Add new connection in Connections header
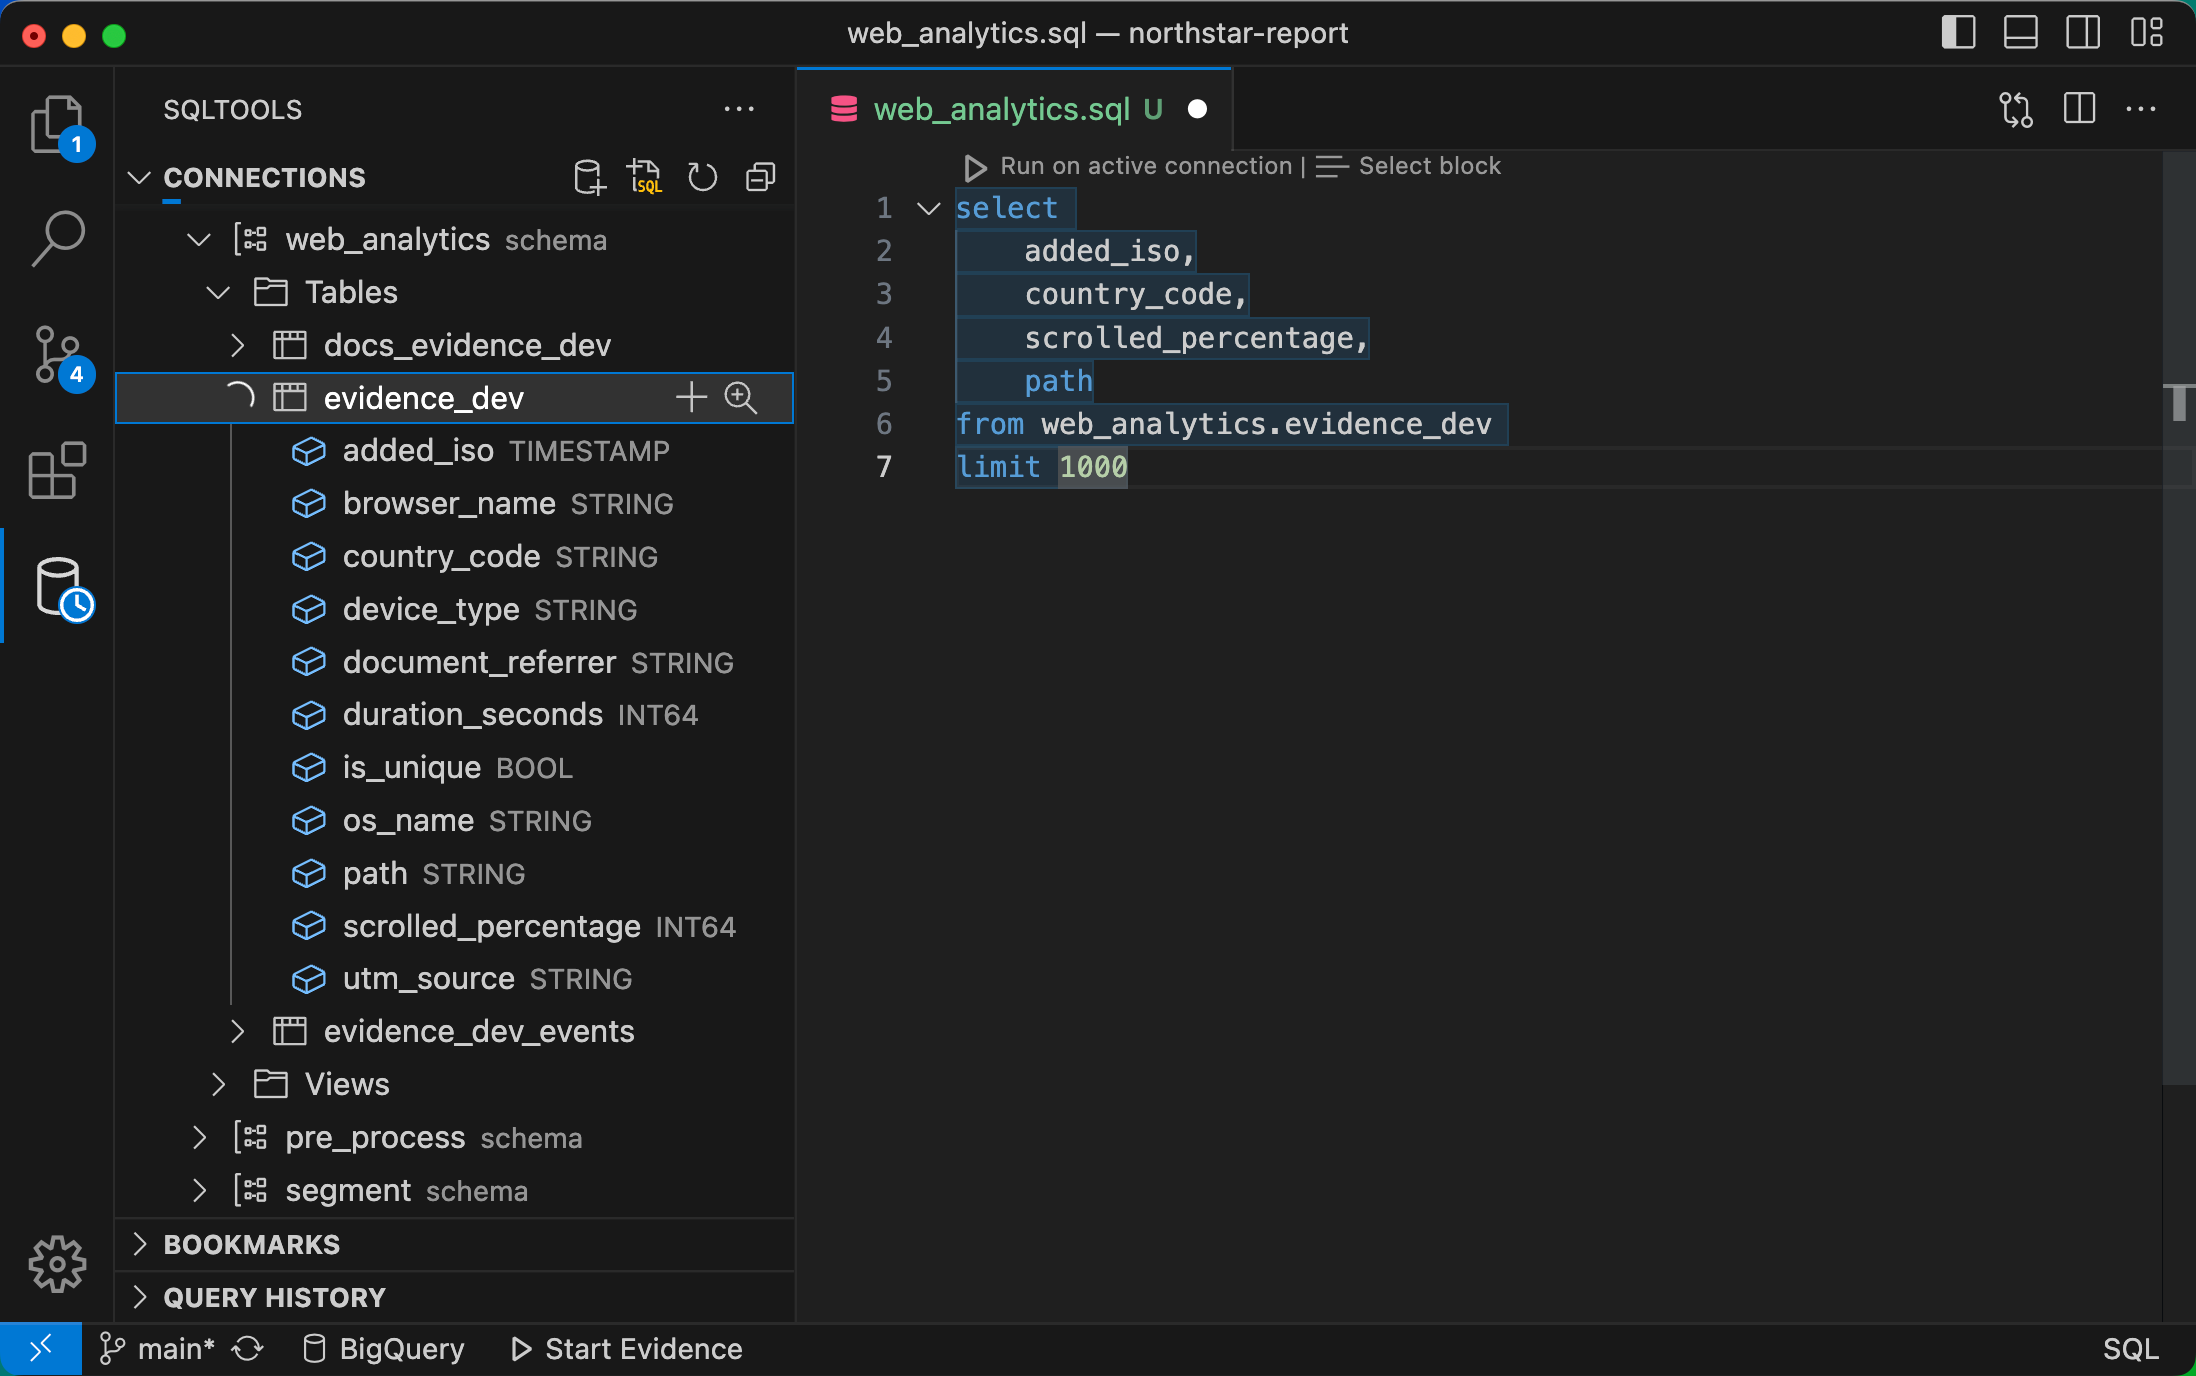The image size is (2196, 1376). 589,177
